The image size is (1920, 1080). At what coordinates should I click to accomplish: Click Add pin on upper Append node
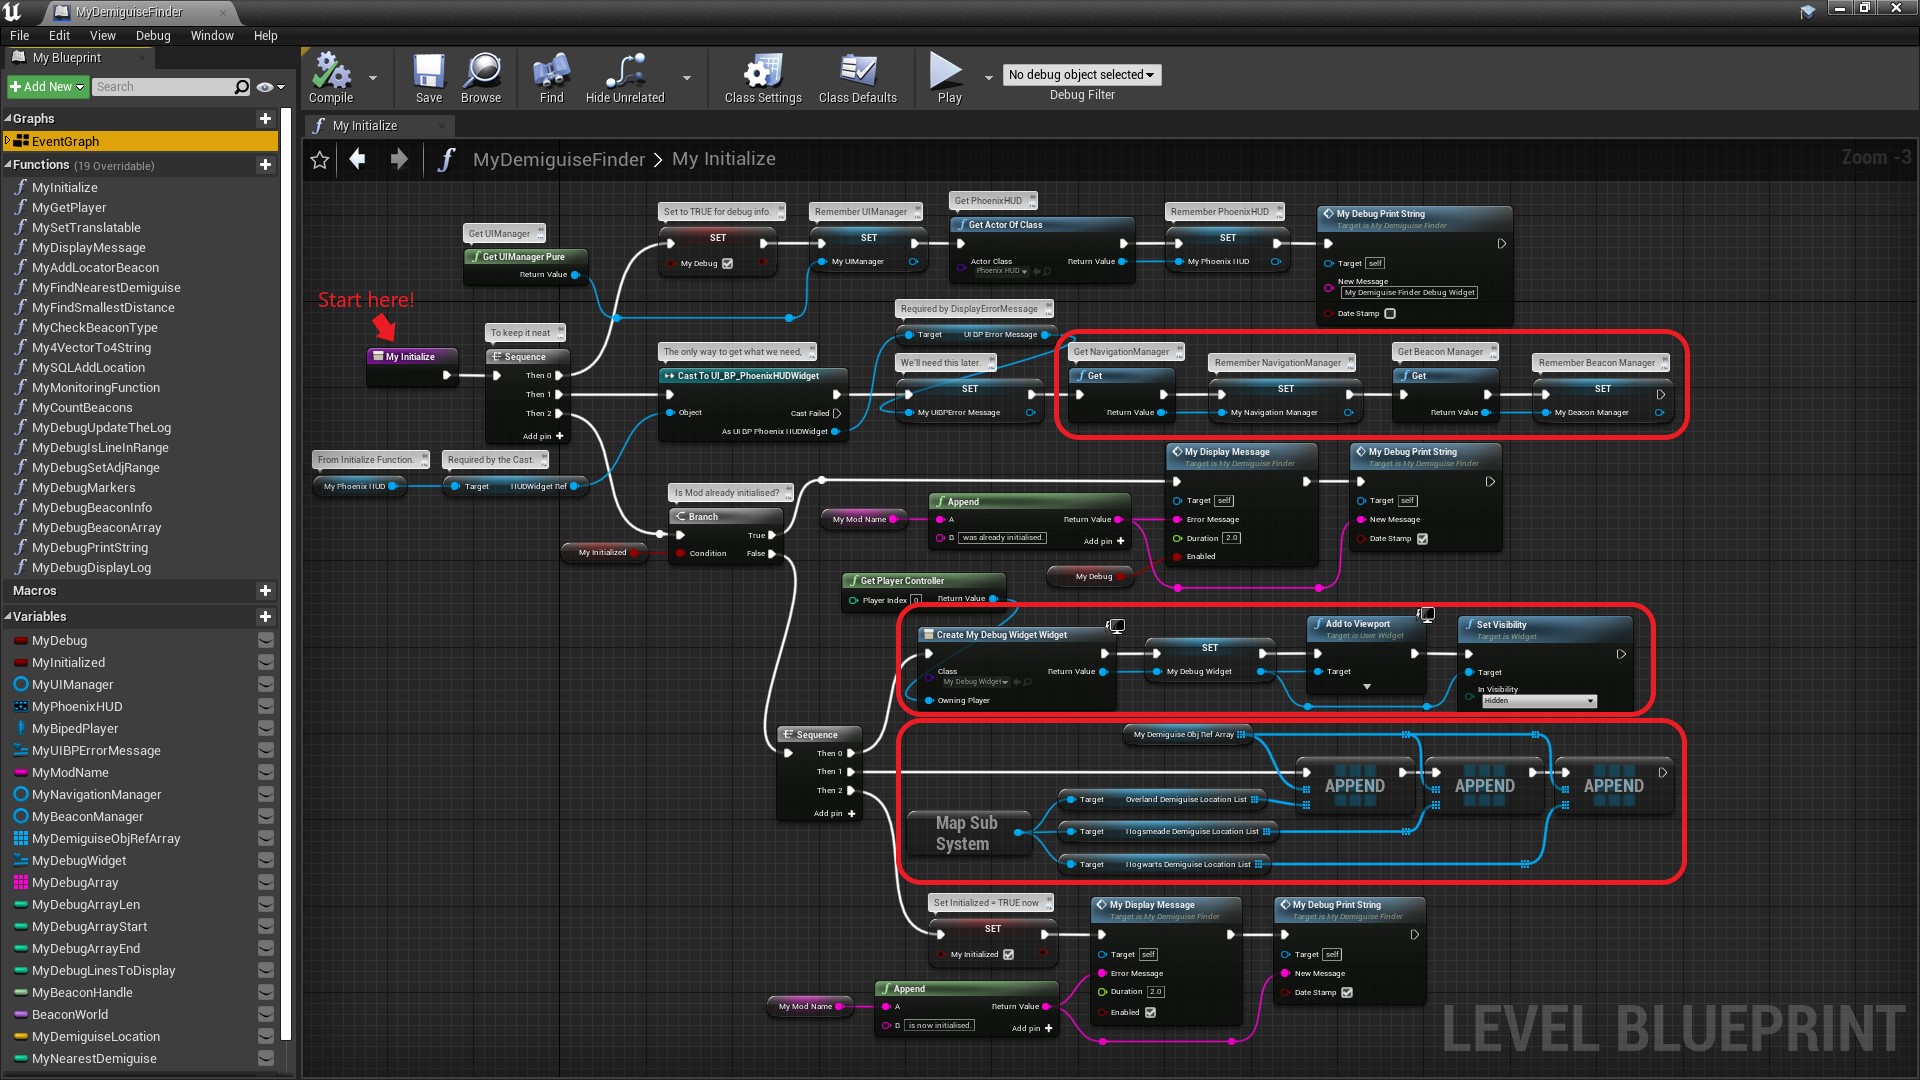(x=1104, y=541)
